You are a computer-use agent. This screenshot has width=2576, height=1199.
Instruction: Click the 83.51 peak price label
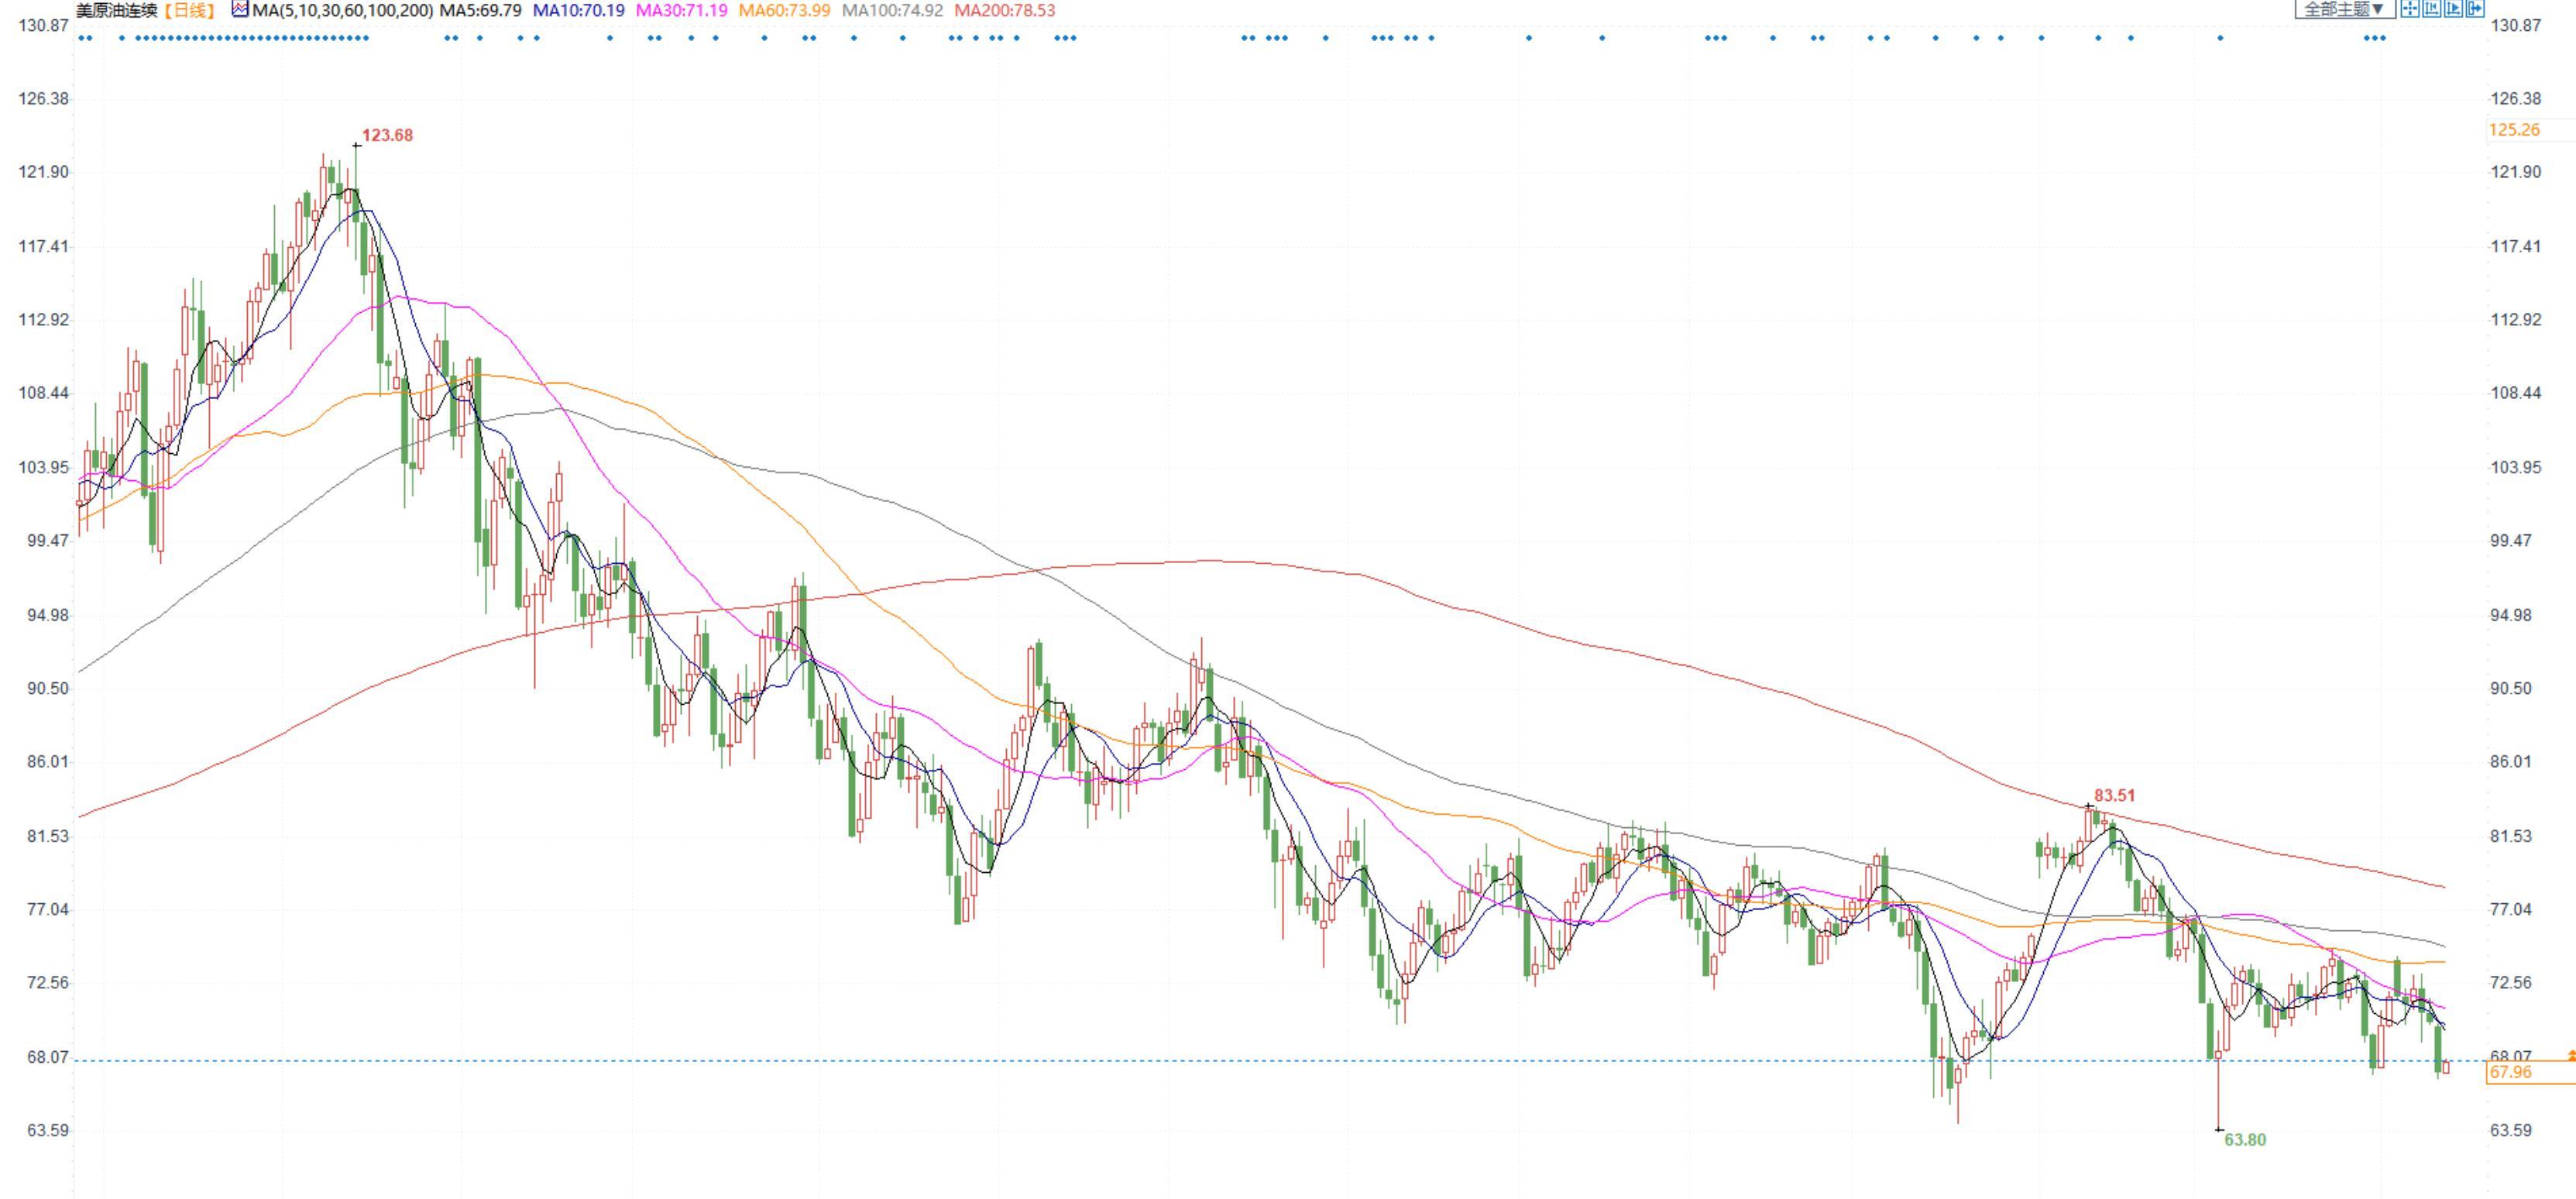(x=2114, y=795)
